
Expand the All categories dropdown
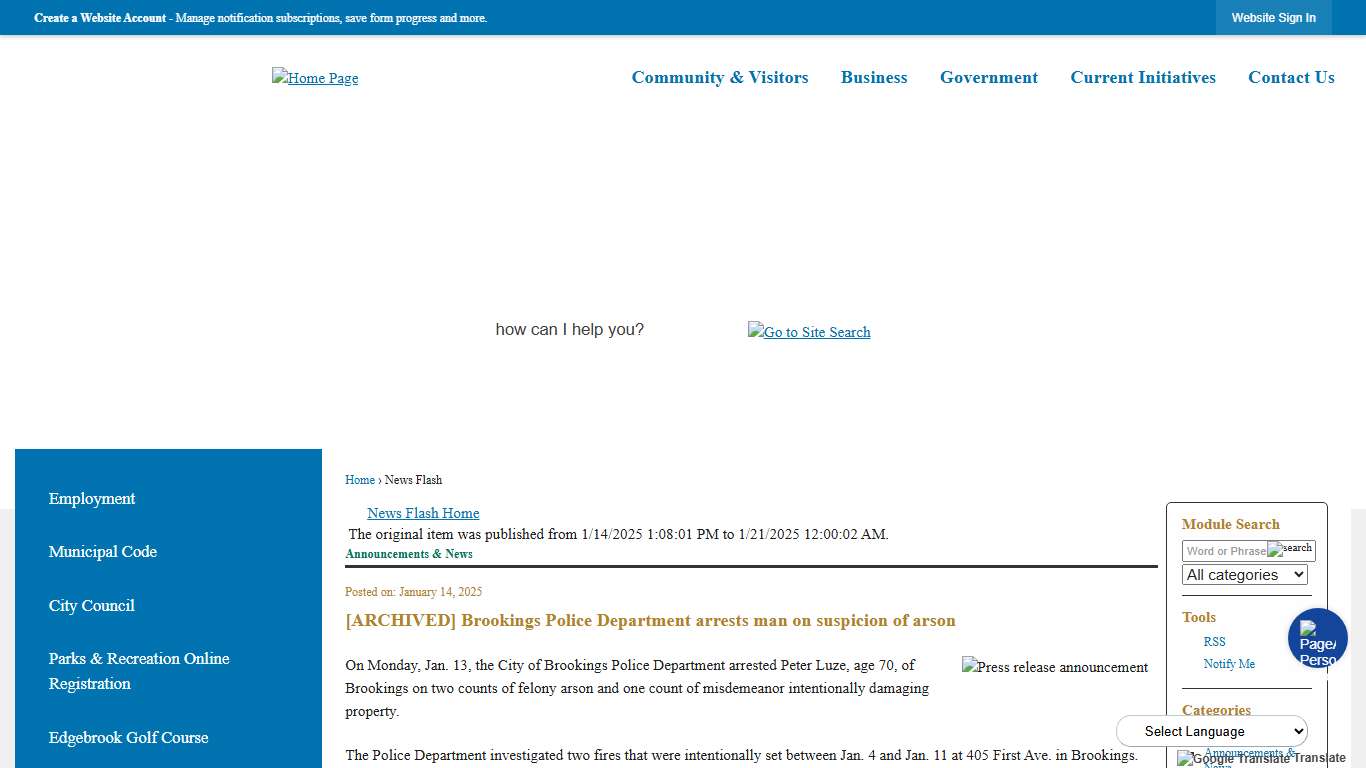click(x=1245, y=575)
